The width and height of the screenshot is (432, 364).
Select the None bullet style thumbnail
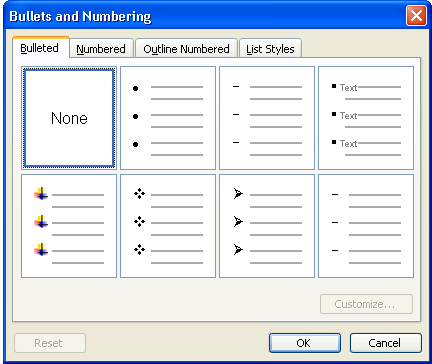(x=69, y=118)
